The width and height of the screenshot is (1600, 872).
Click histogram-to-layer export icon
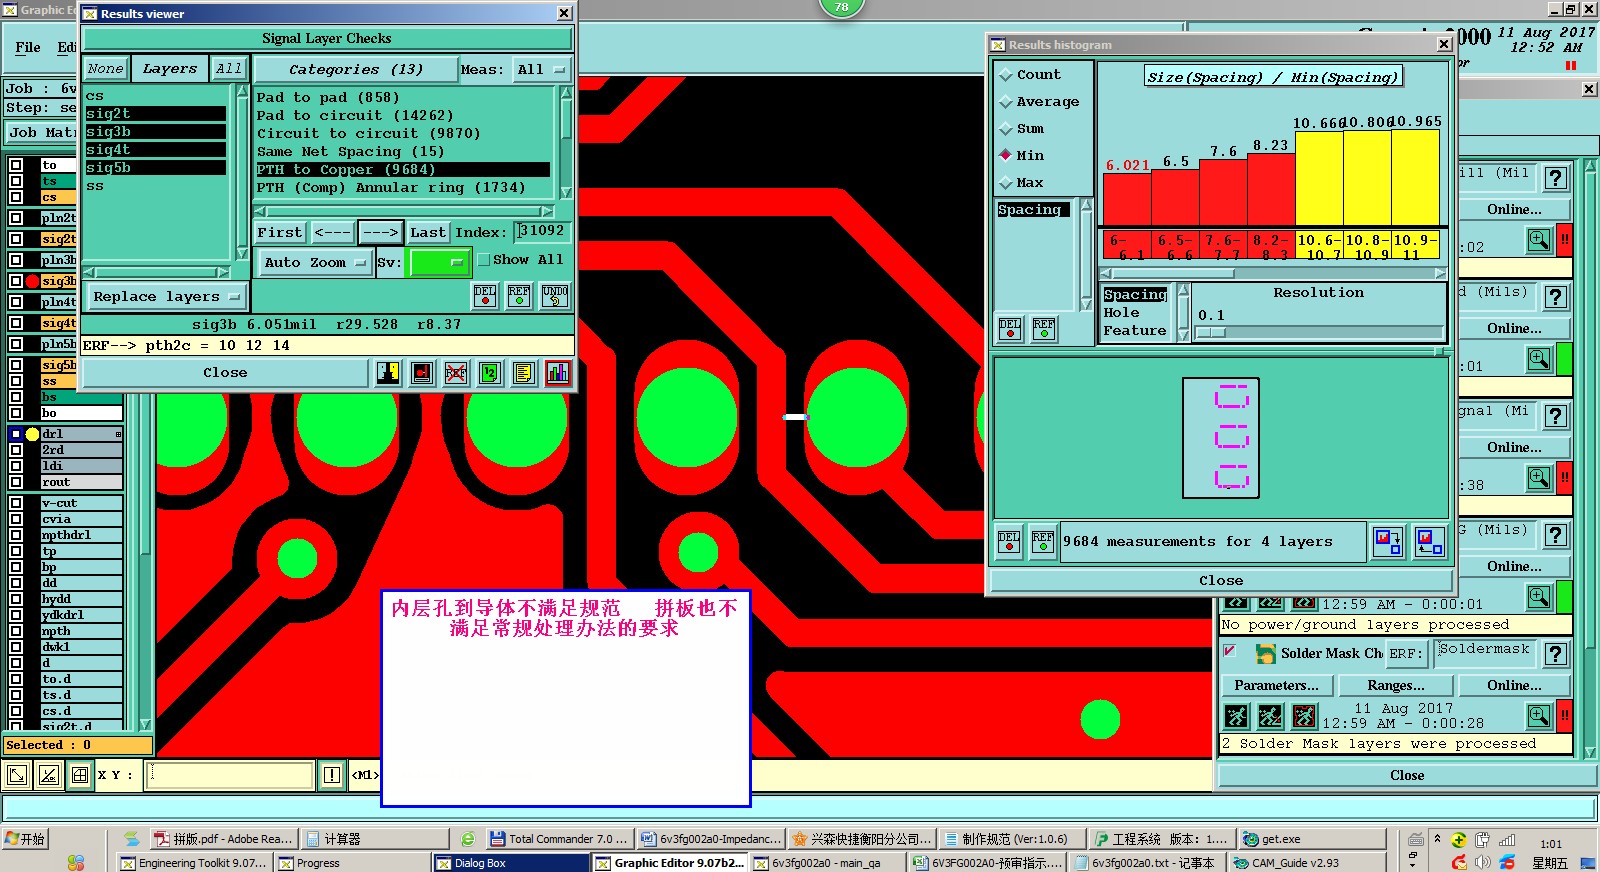click(x=1388, y=542)
